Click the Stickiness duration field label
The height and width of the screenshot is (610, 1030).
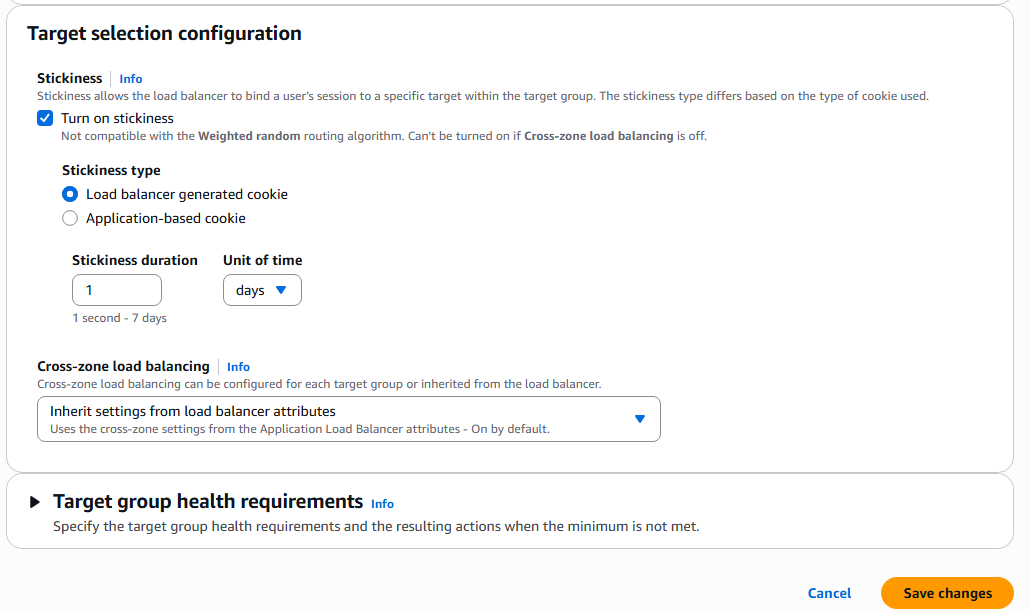tap(135, 260)
